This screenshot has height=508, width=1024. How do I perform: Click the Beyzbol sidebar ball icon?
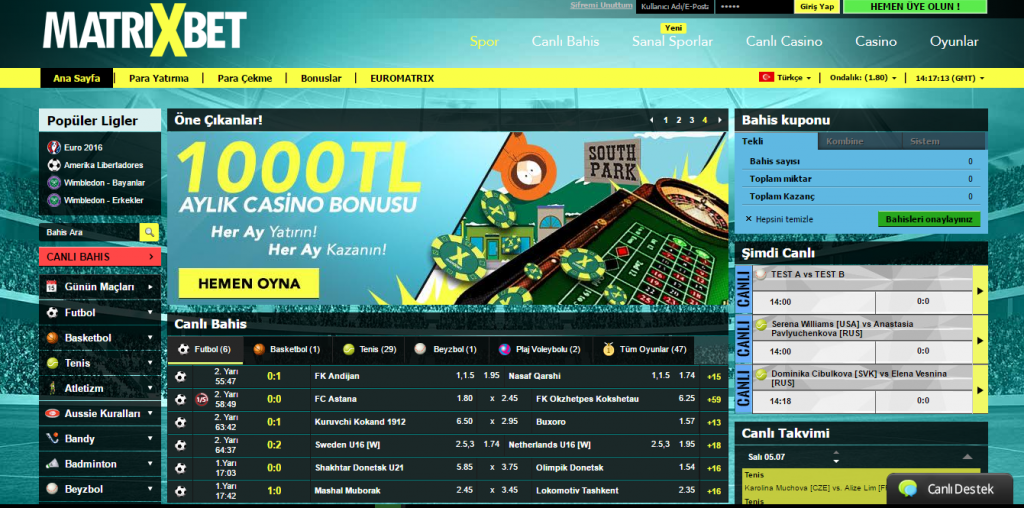52,489
